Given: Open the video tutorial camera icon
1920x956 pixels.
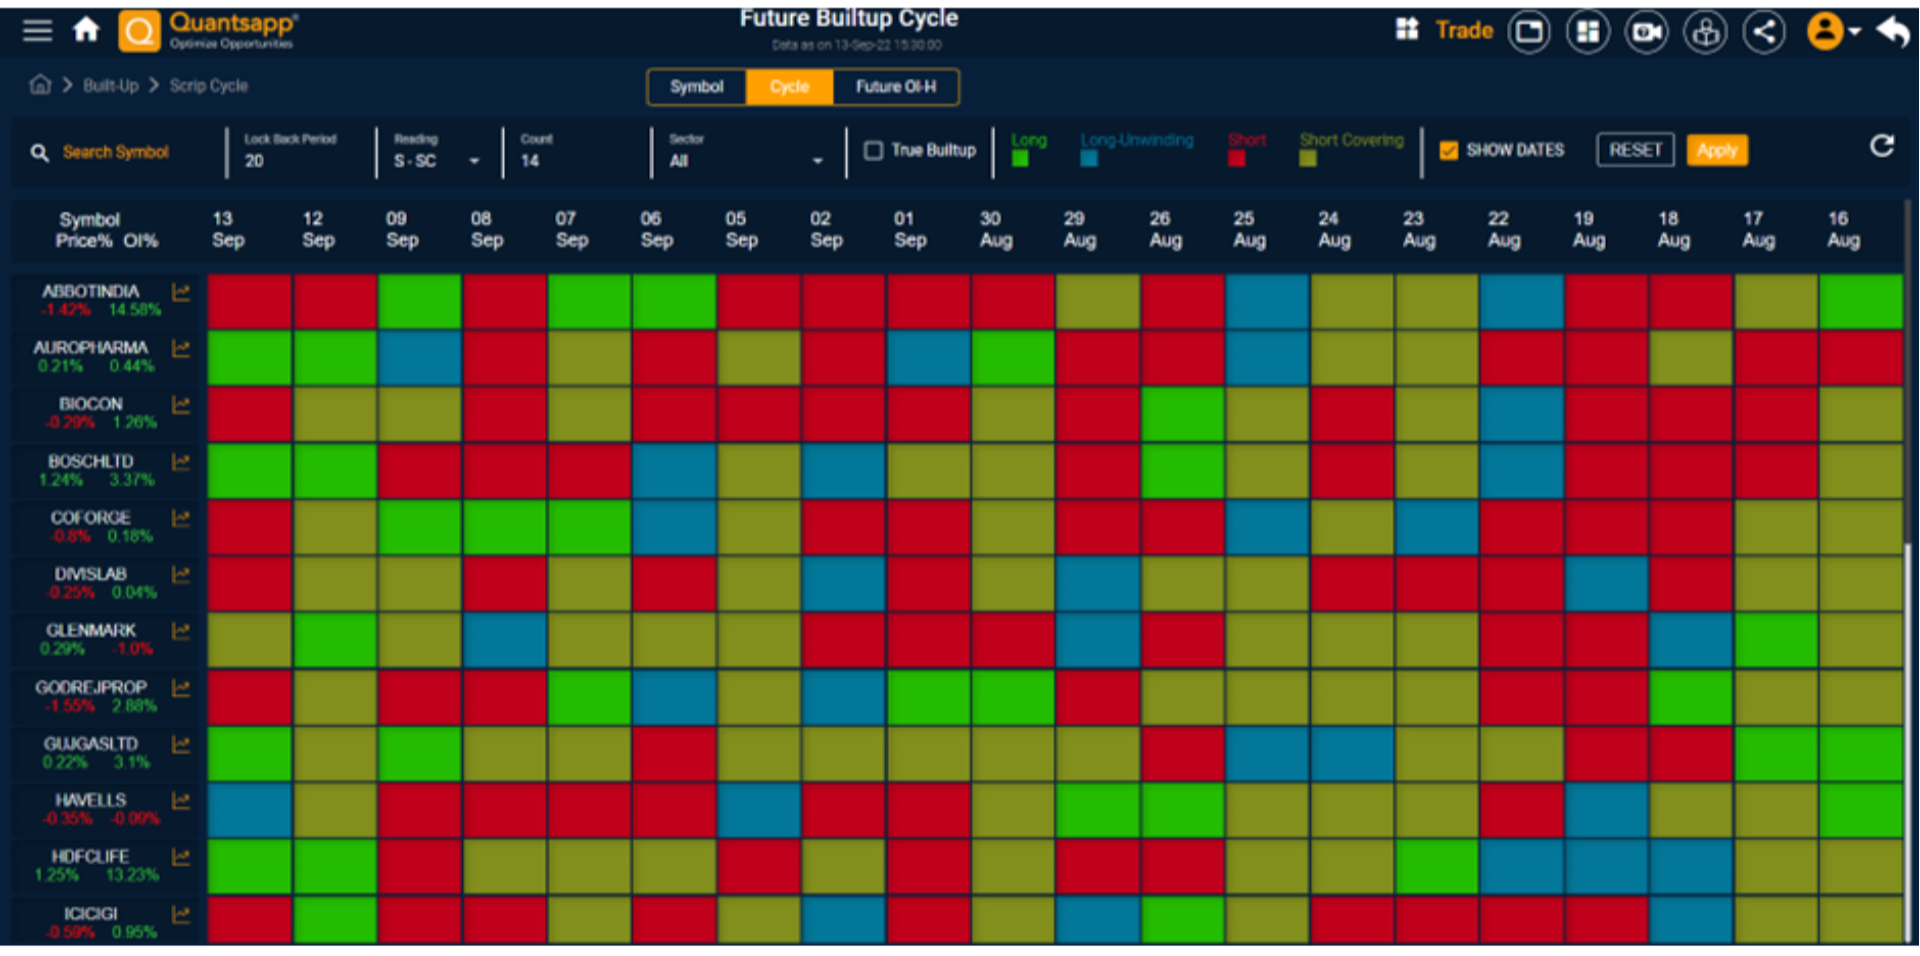Looking at the screenshot, I should click(x=1646, y=31).
